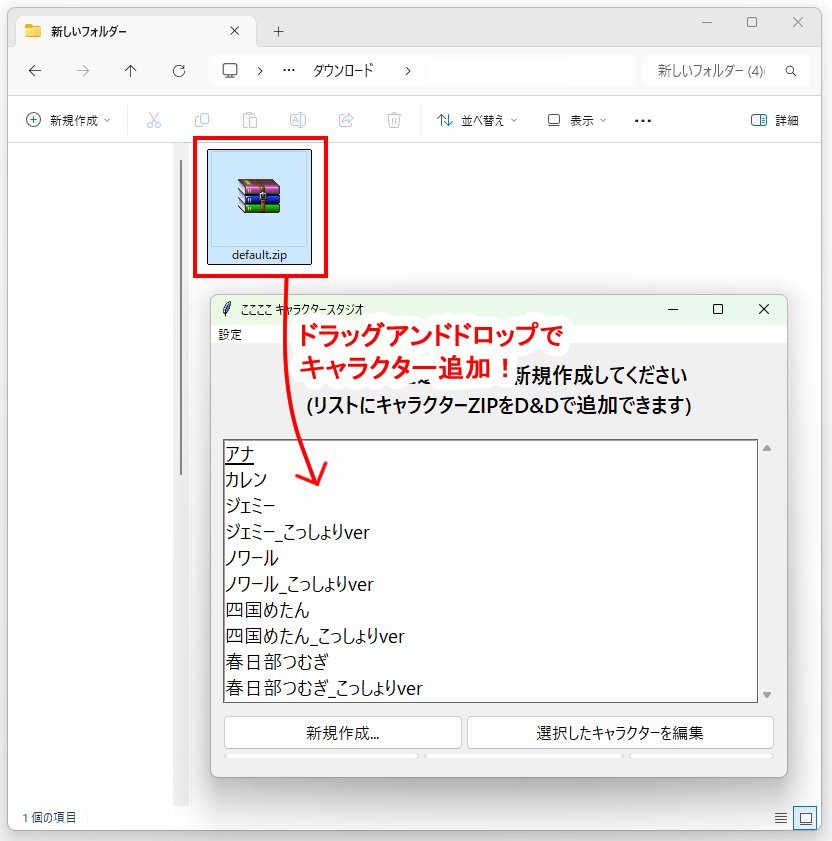
Task: Refresh the Explorer folder view
Action: pos(179,71)
